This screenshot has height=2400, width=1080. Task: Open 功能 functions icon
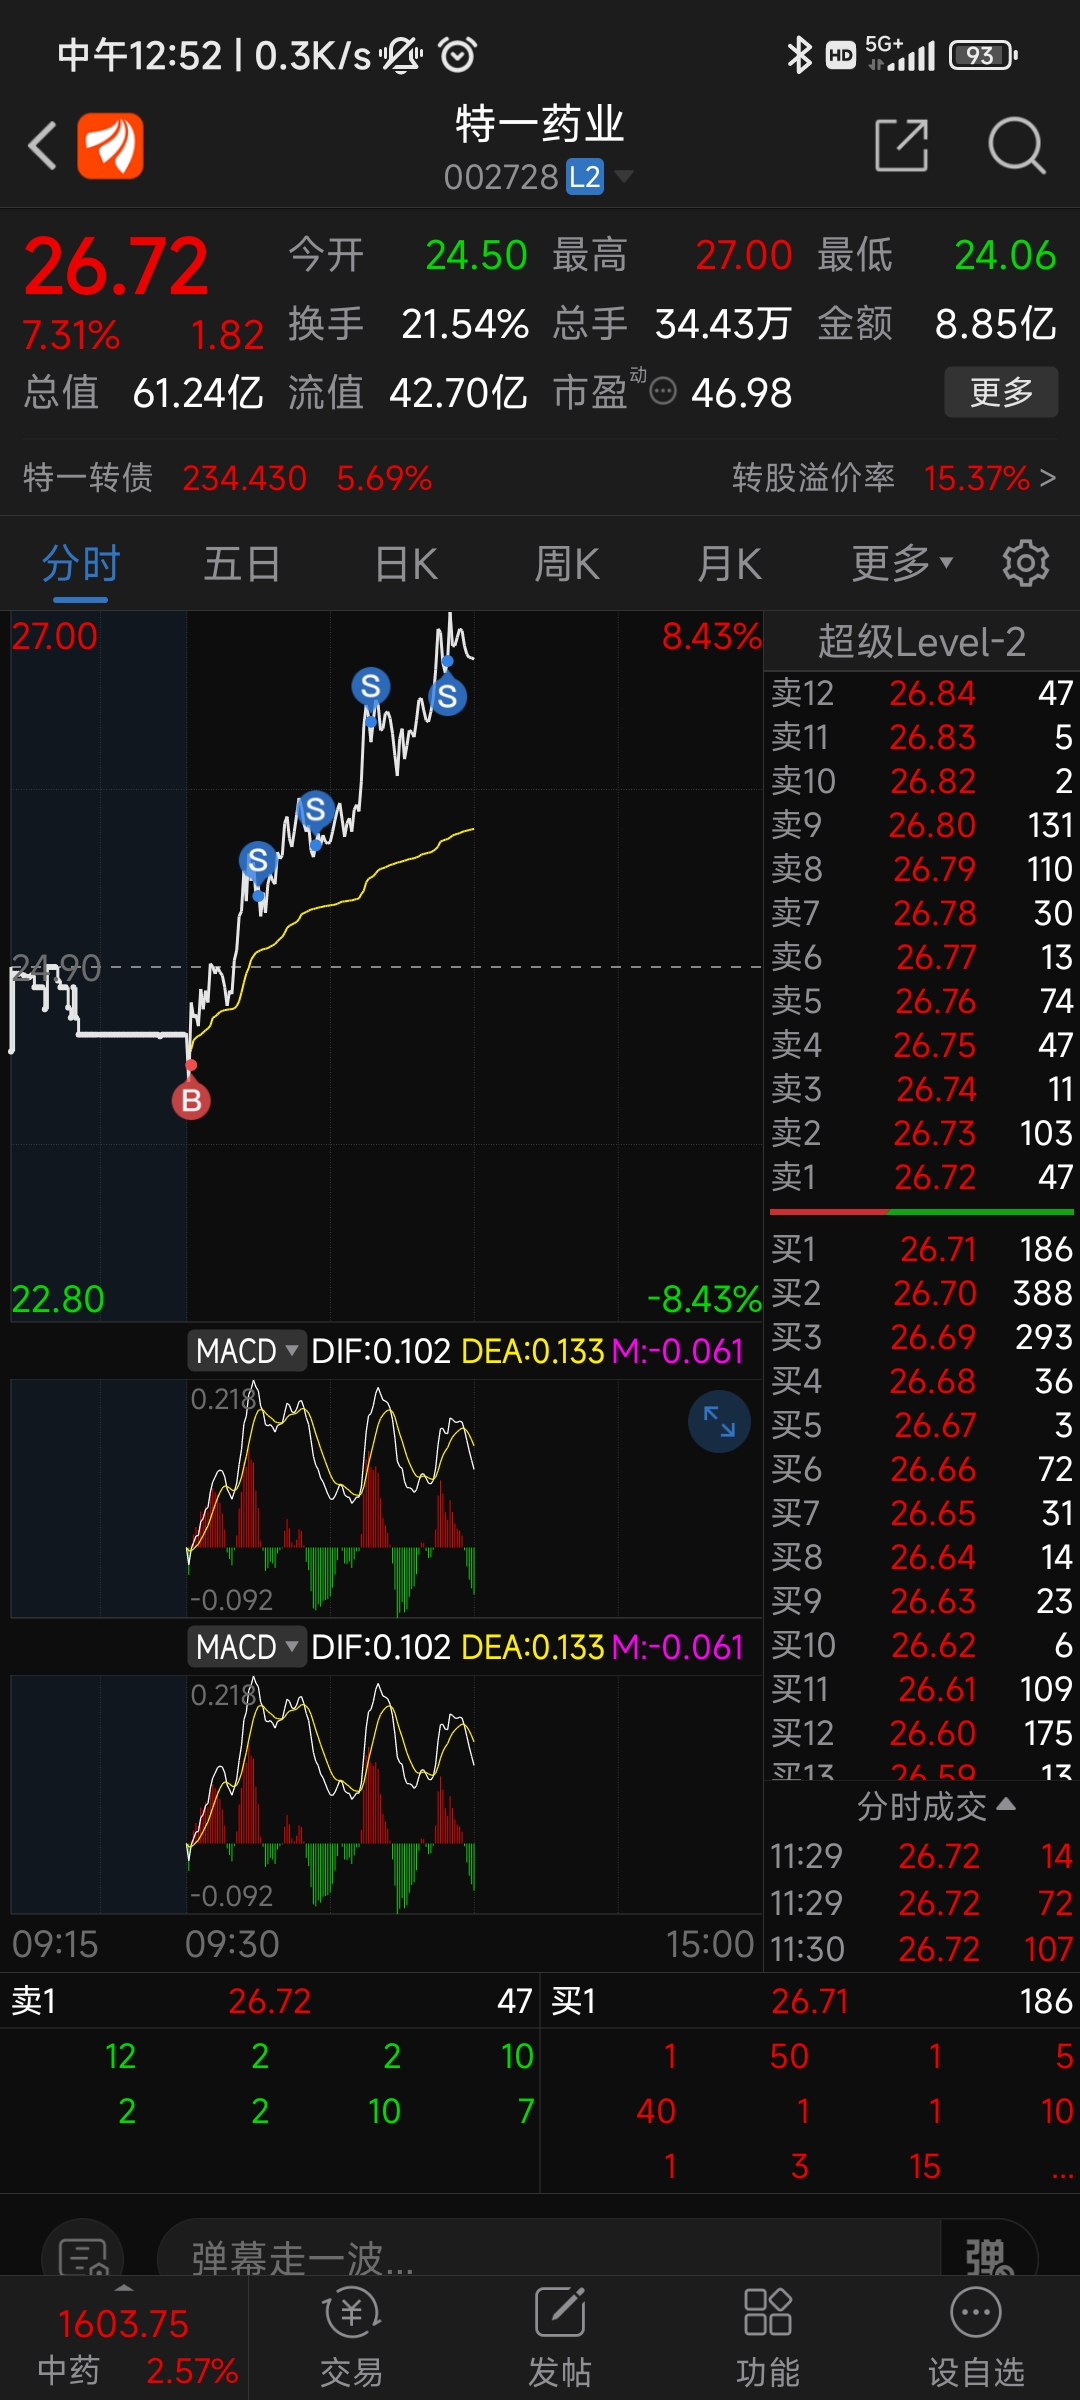(x=767, y=2338)
